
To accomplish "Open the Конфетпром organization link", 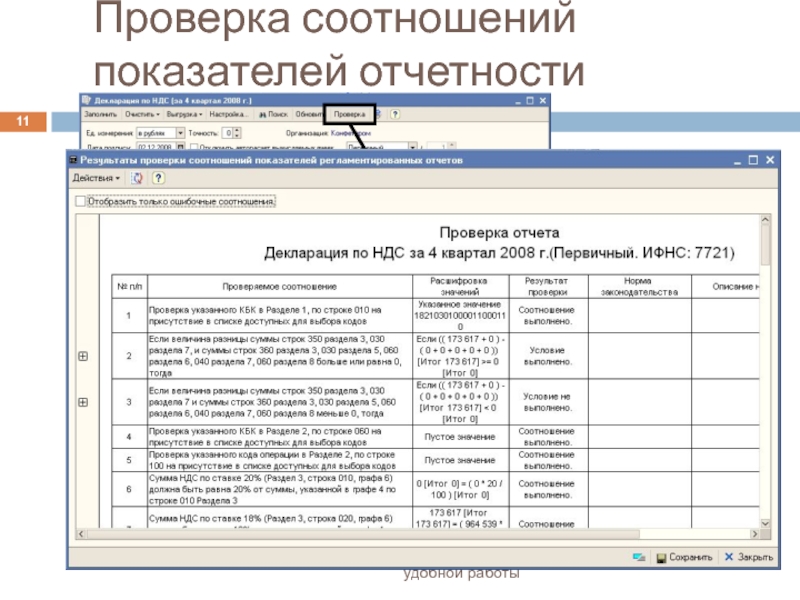I will [351, 133].
